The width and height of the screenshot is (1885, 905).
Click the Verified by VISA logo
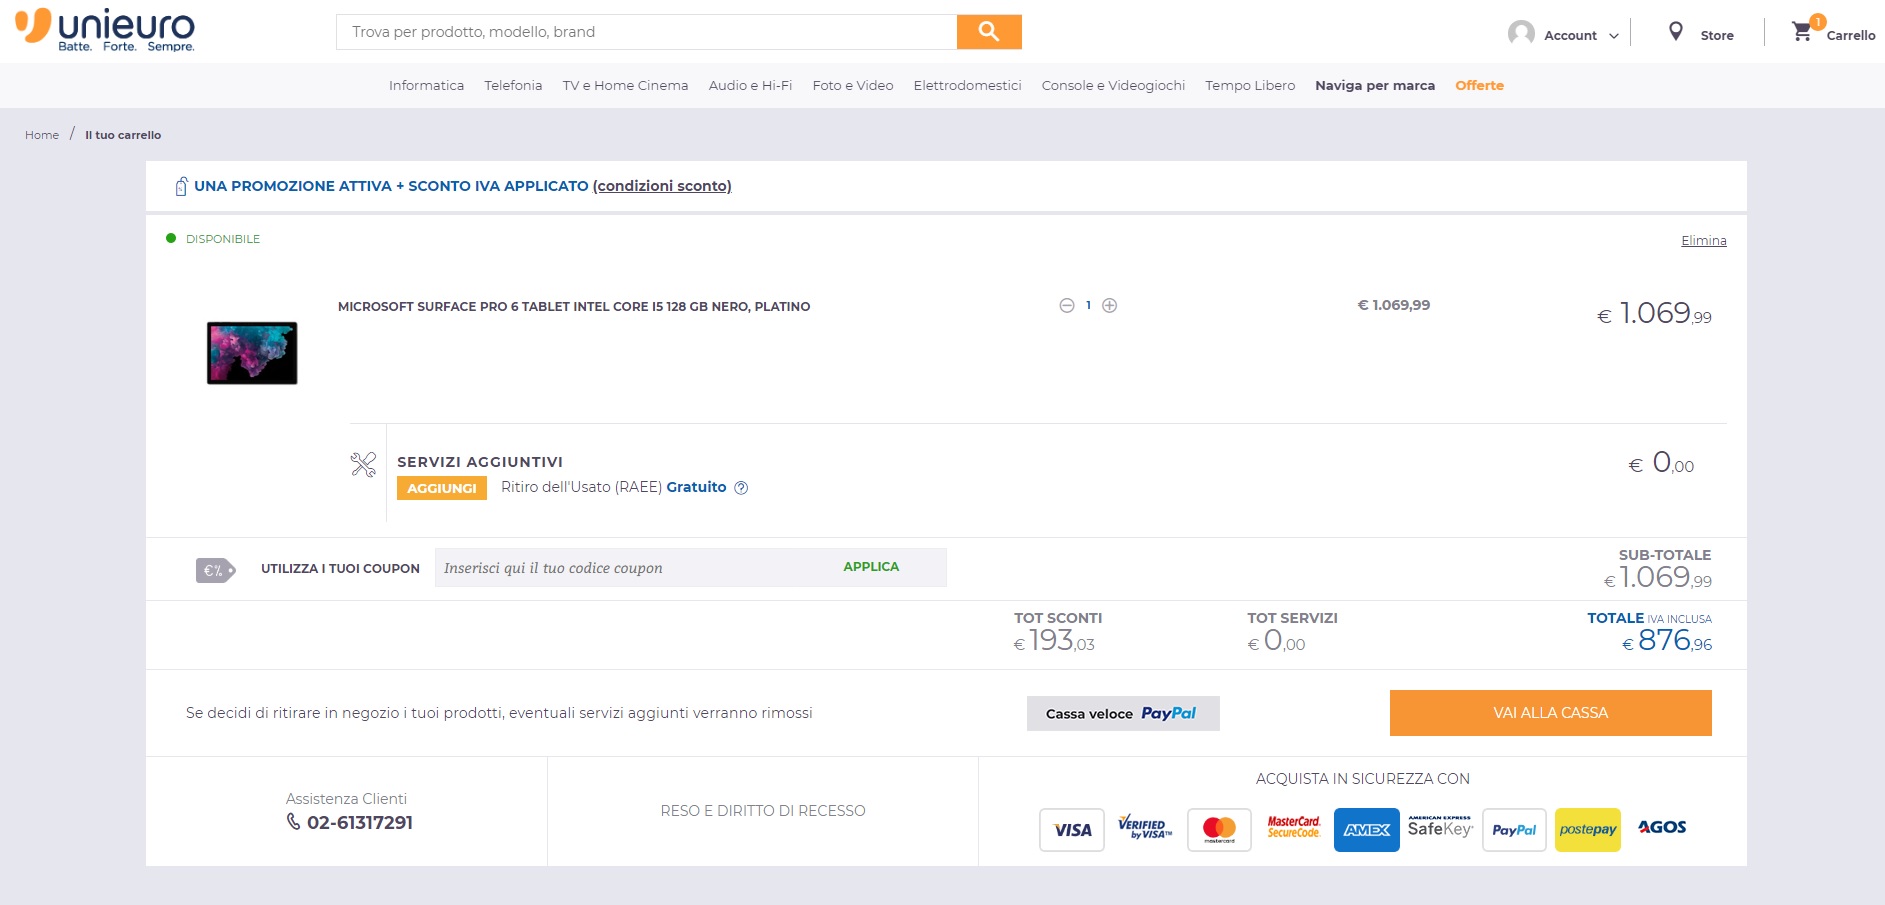[x=1145, y=828]
